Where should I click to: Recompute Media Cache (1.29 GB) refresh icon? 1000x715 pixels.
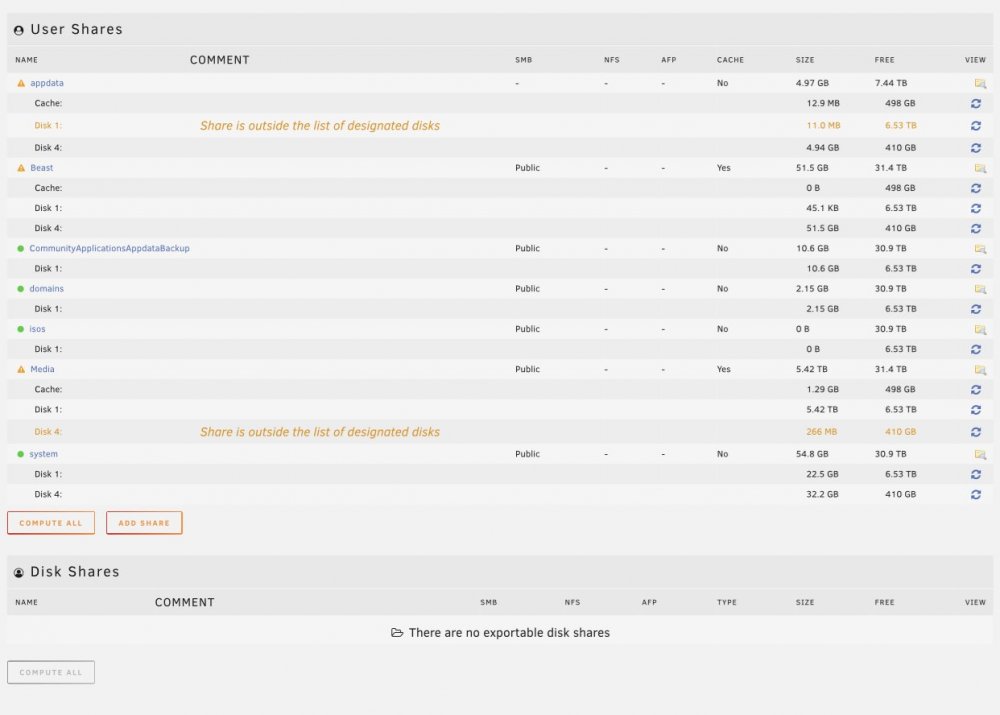click(976, 390)
